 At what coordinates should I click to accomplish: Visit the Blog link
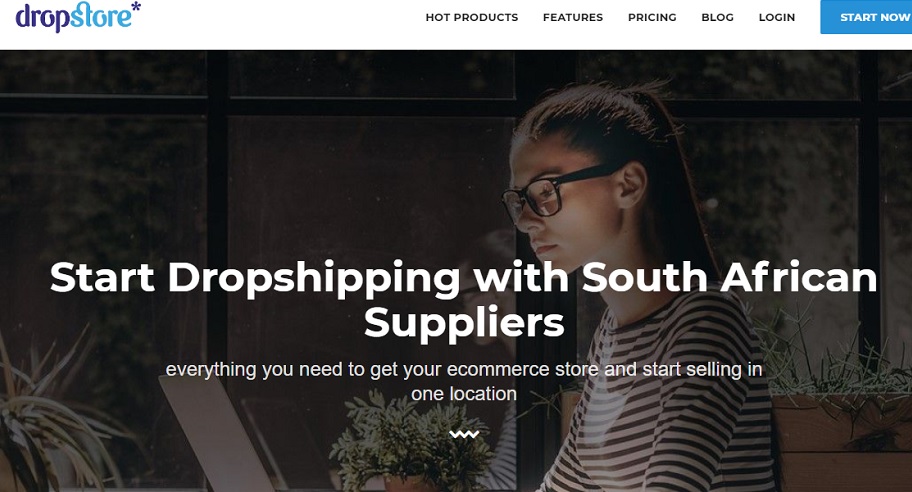[717, 17]
